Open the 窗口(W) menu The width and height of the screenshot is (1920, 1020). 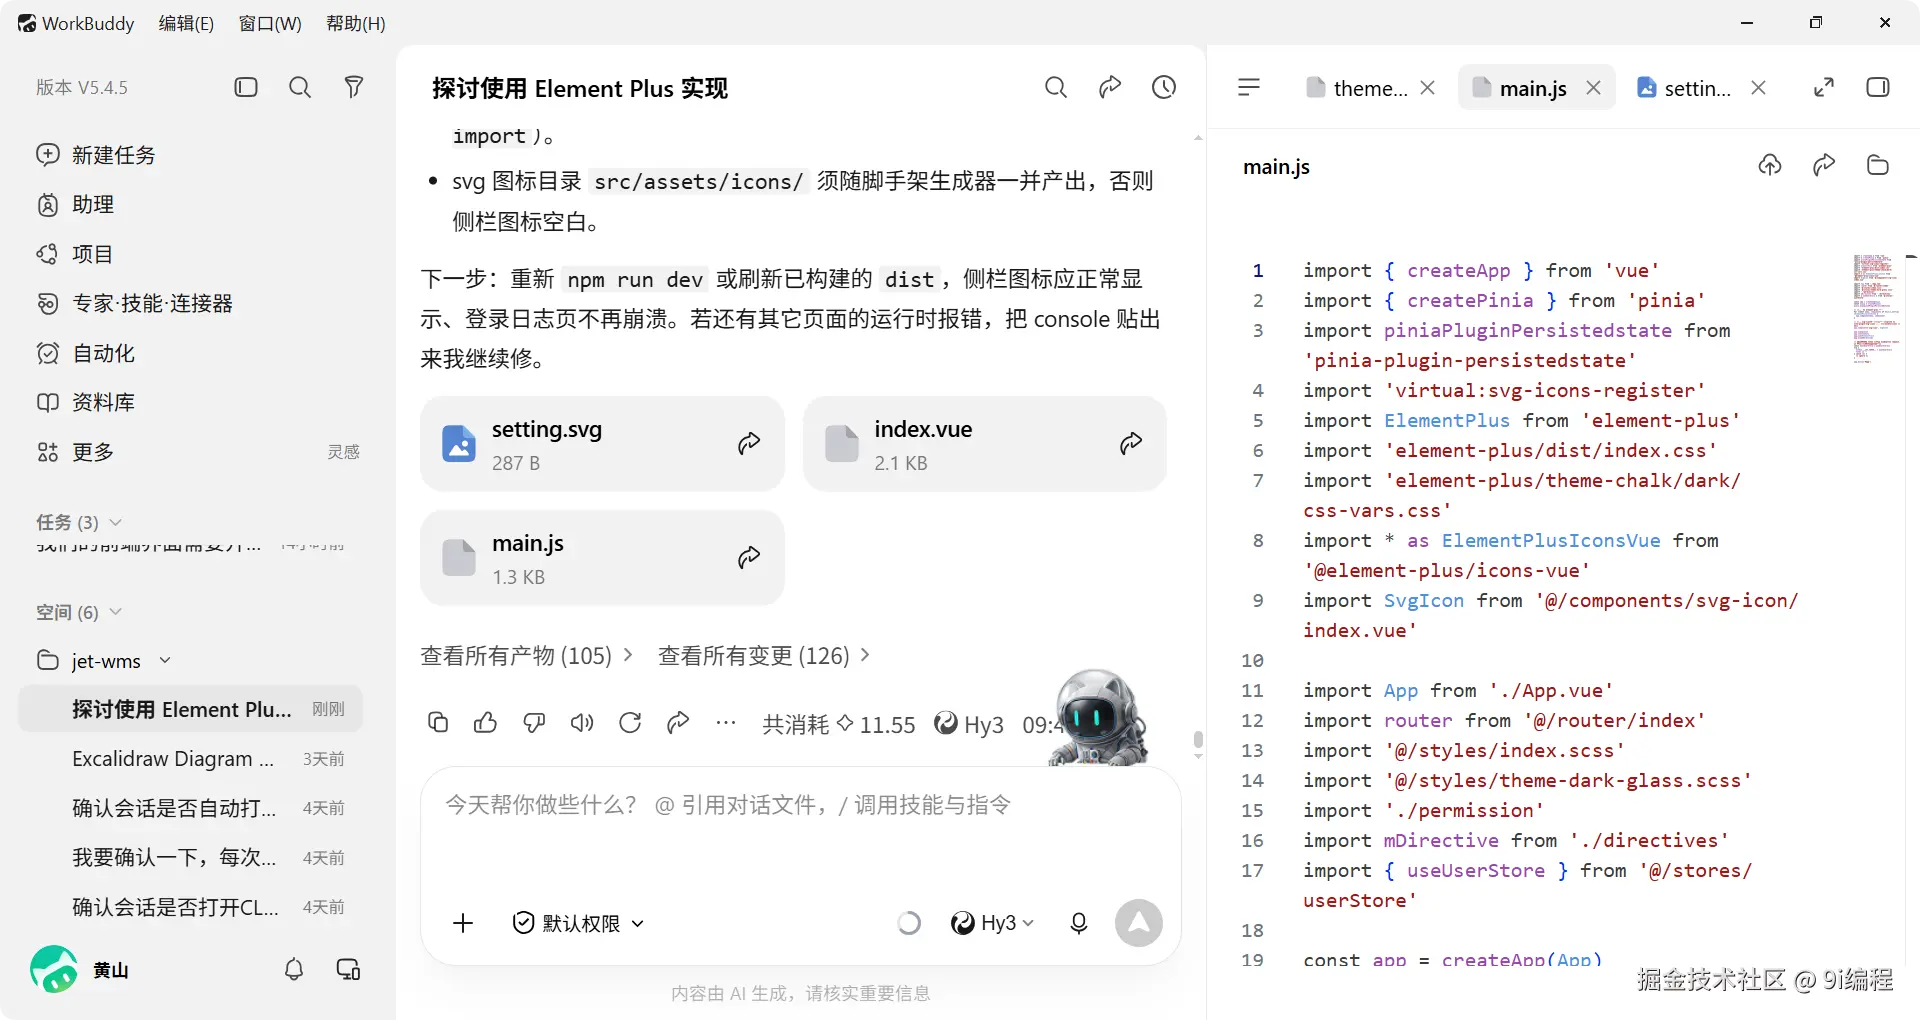270,23
